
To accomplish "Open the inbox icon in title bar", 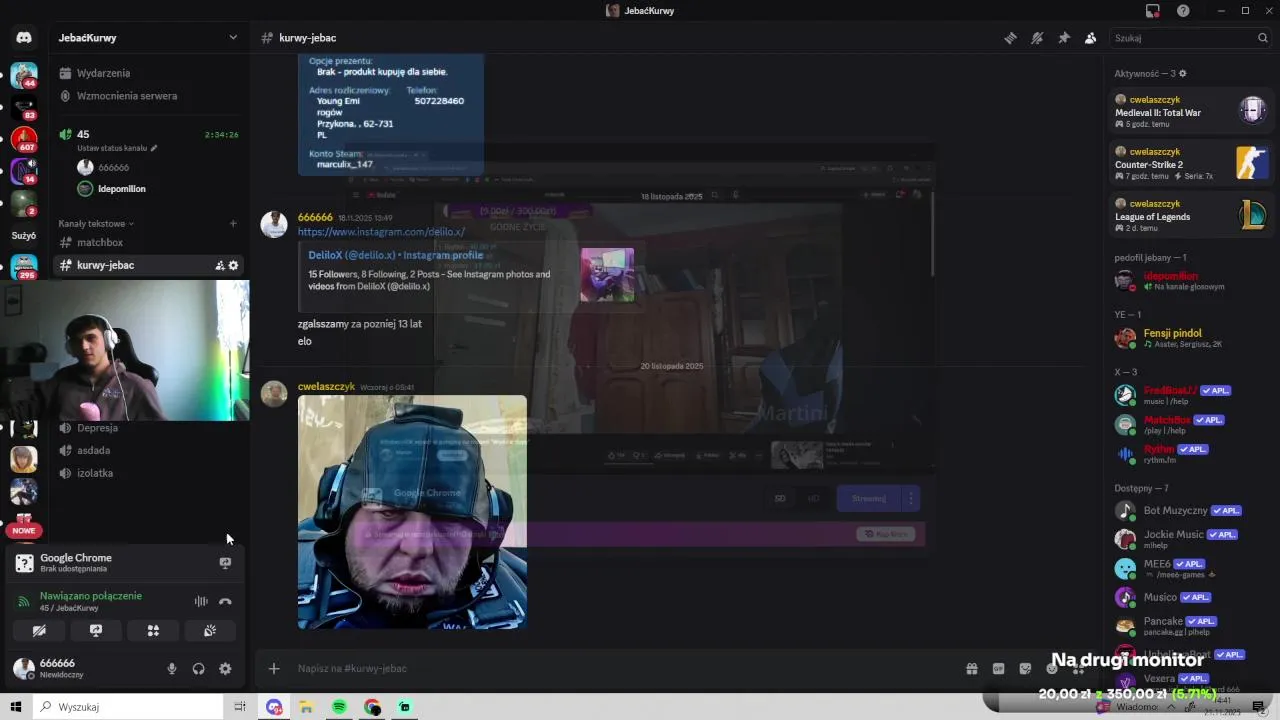I will click(1153, 11).
